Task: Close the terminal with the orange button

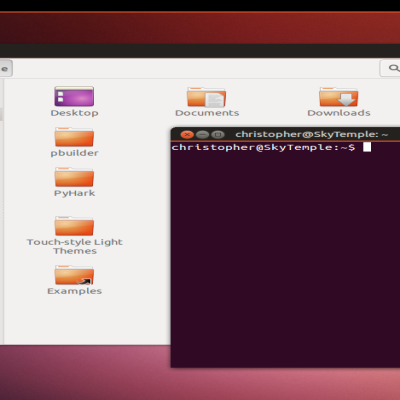Action: 187,135
